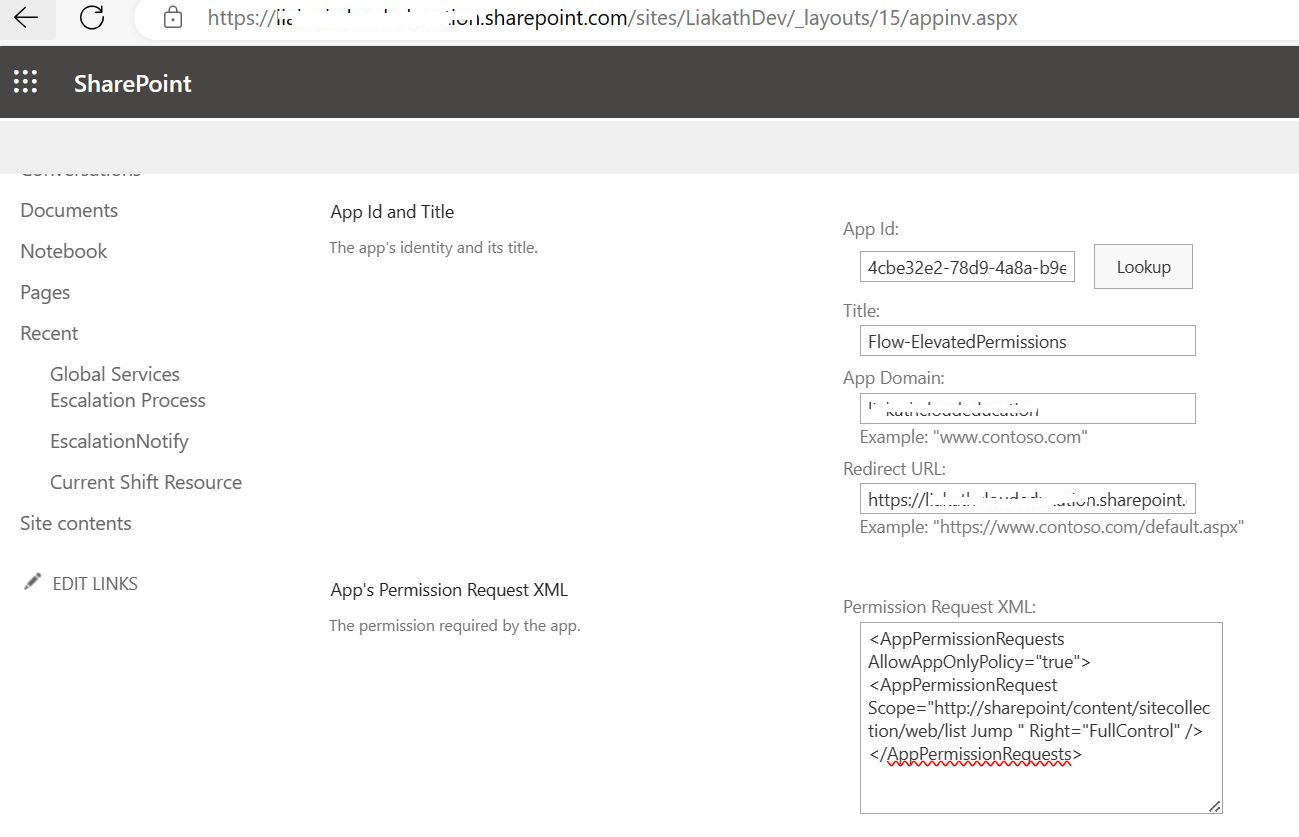Image resolution: width=1299 pixels, height=837 pixels.
Task: Reload the page with refresh icon
Action: coord(92,17)
